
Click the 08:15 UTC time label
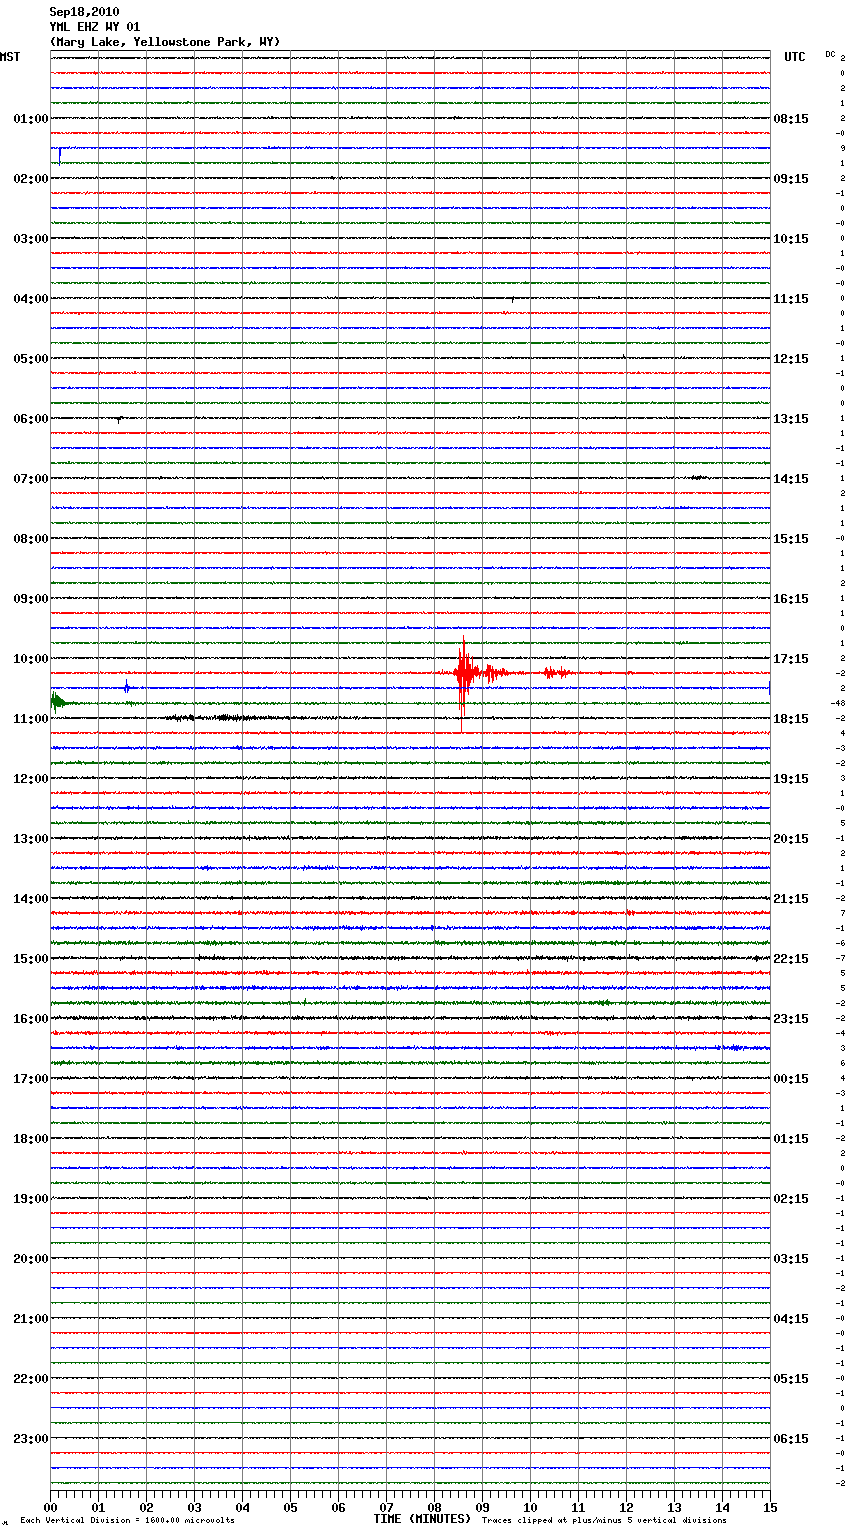(x=791, y=119)
